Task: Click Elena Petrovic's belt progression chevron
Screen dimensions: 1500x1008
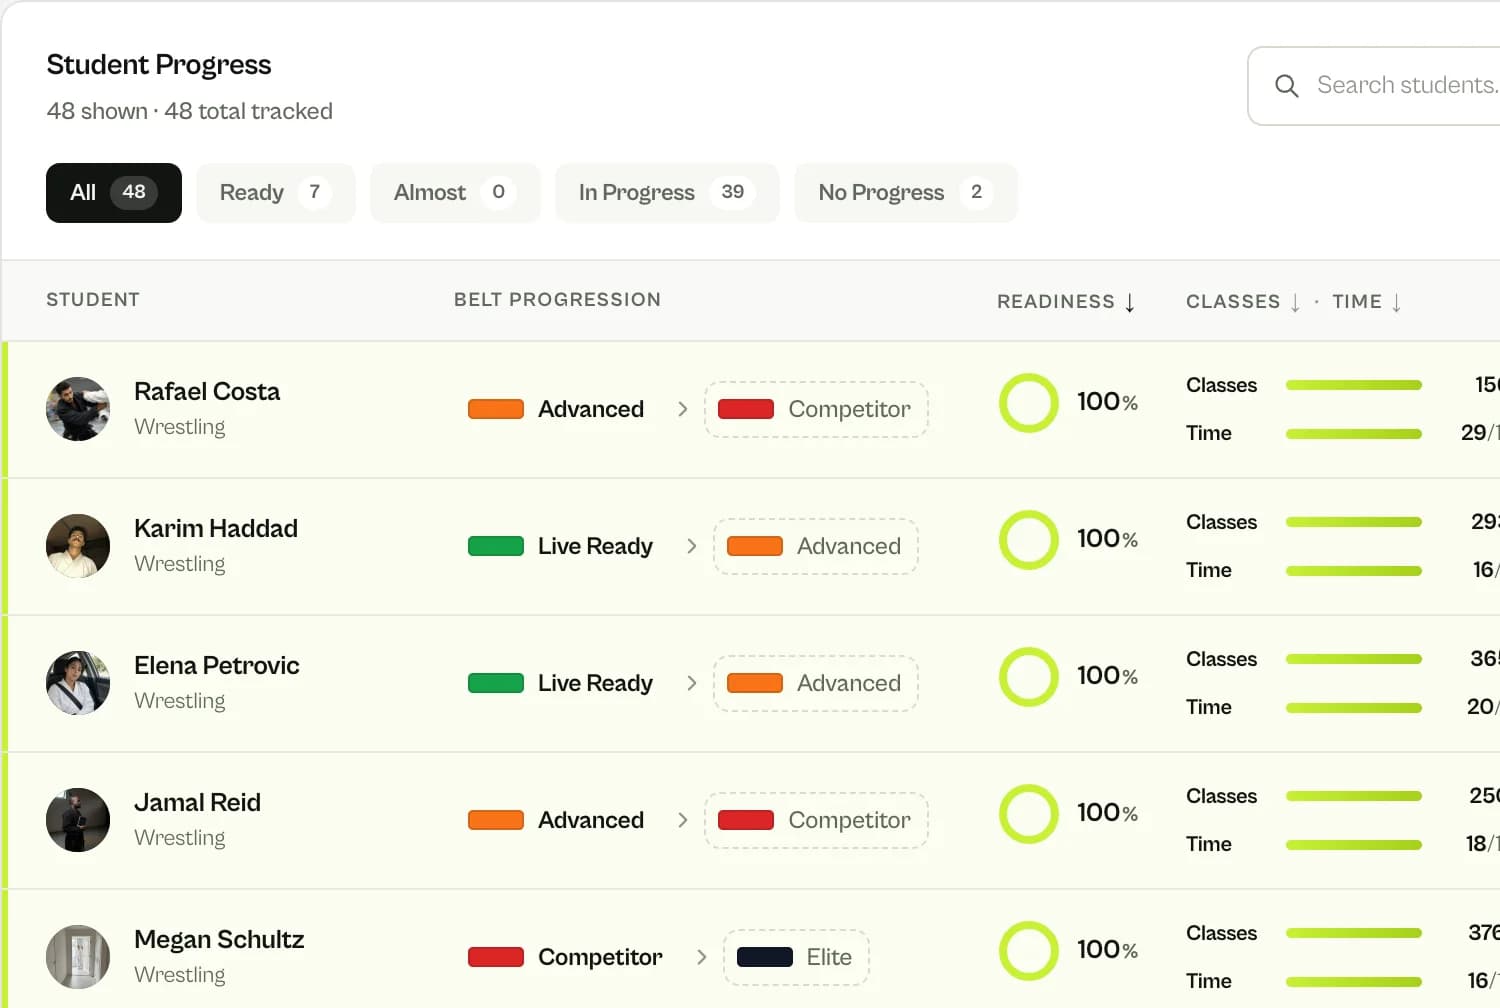Action: (691, 683)
